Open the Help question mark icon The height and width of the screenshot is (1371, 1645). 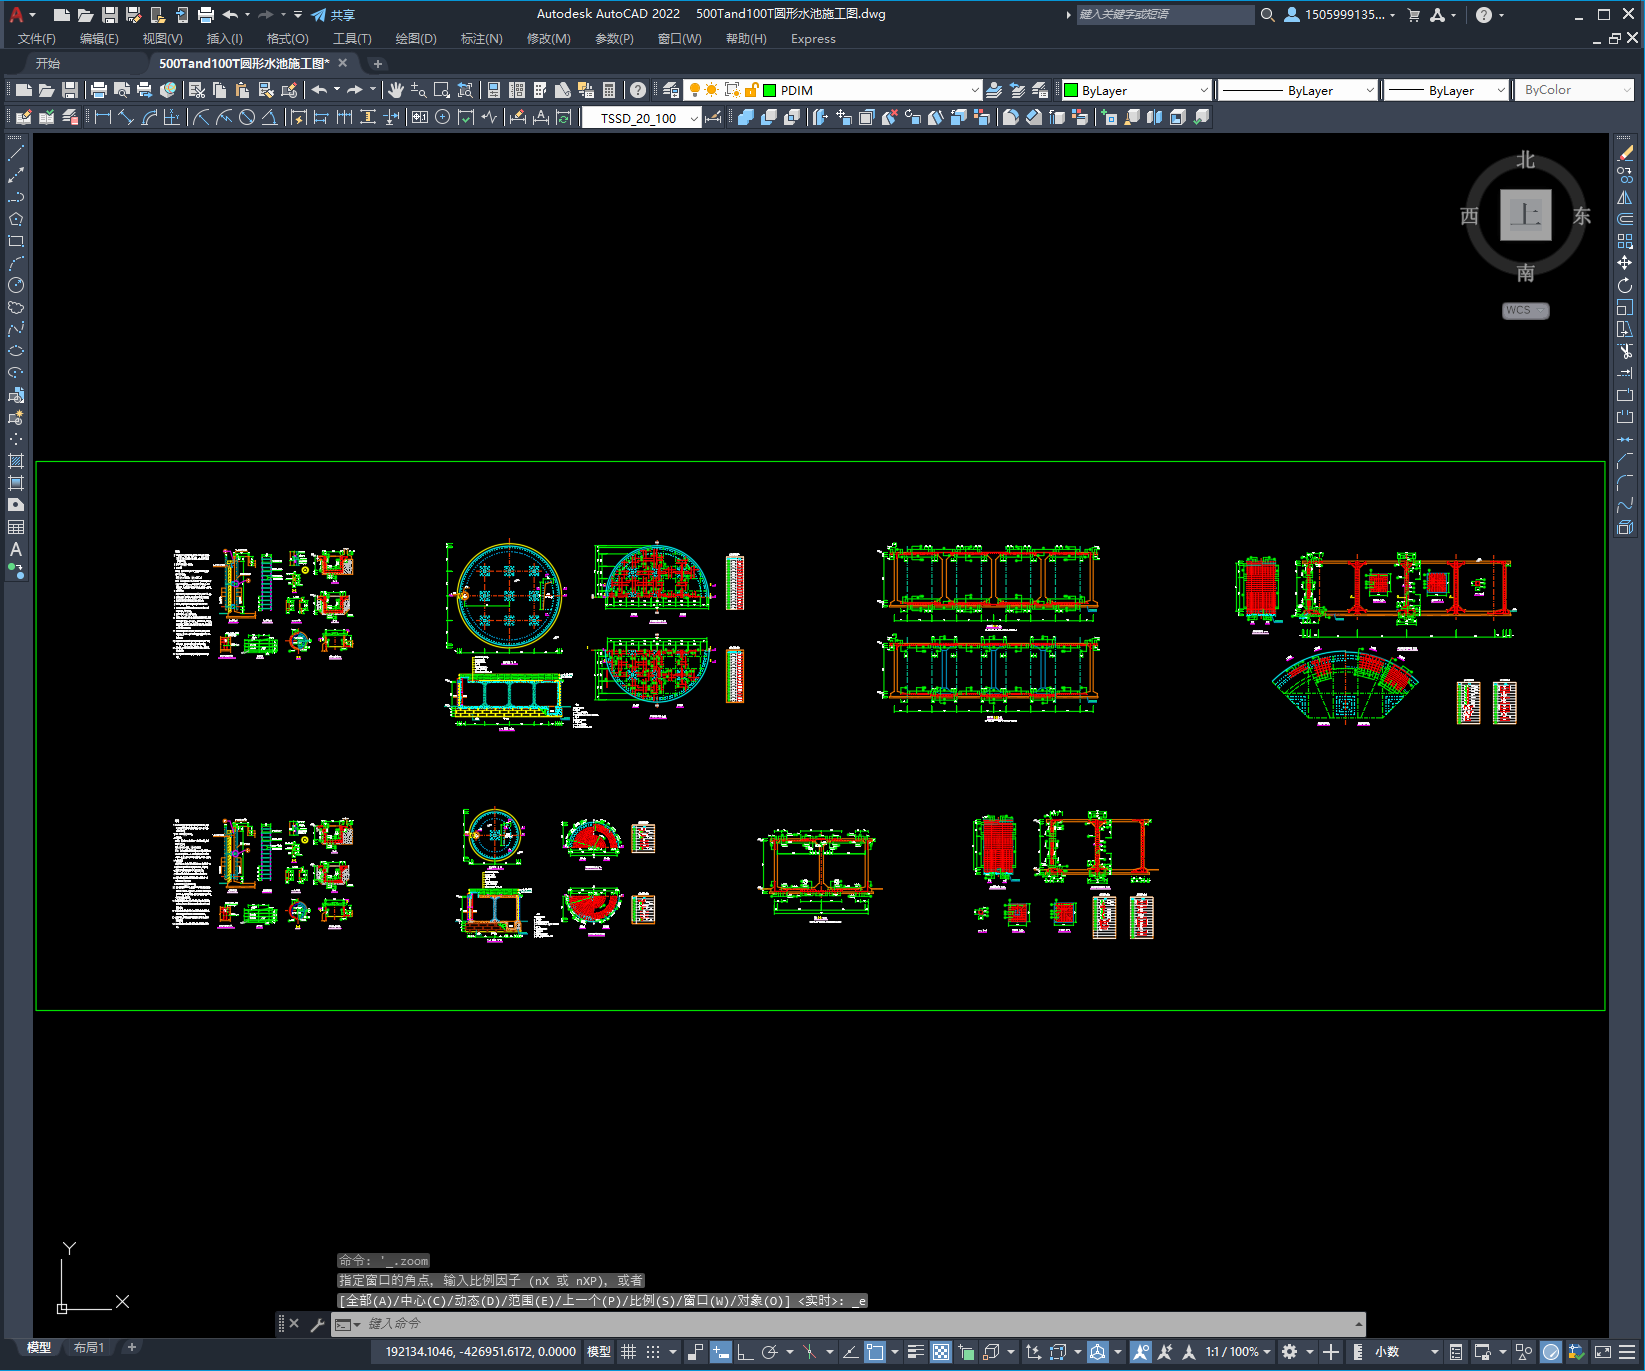[638, 90]
